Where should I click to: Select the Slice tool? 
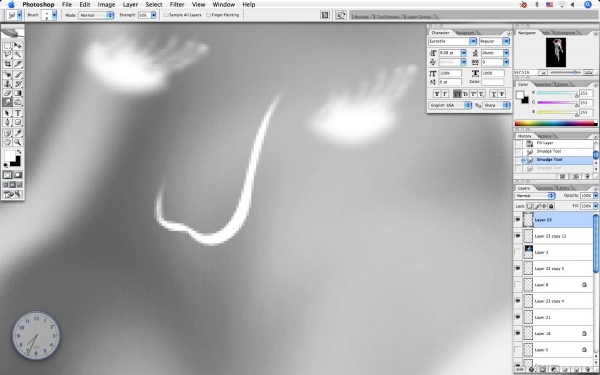[18, 64]
